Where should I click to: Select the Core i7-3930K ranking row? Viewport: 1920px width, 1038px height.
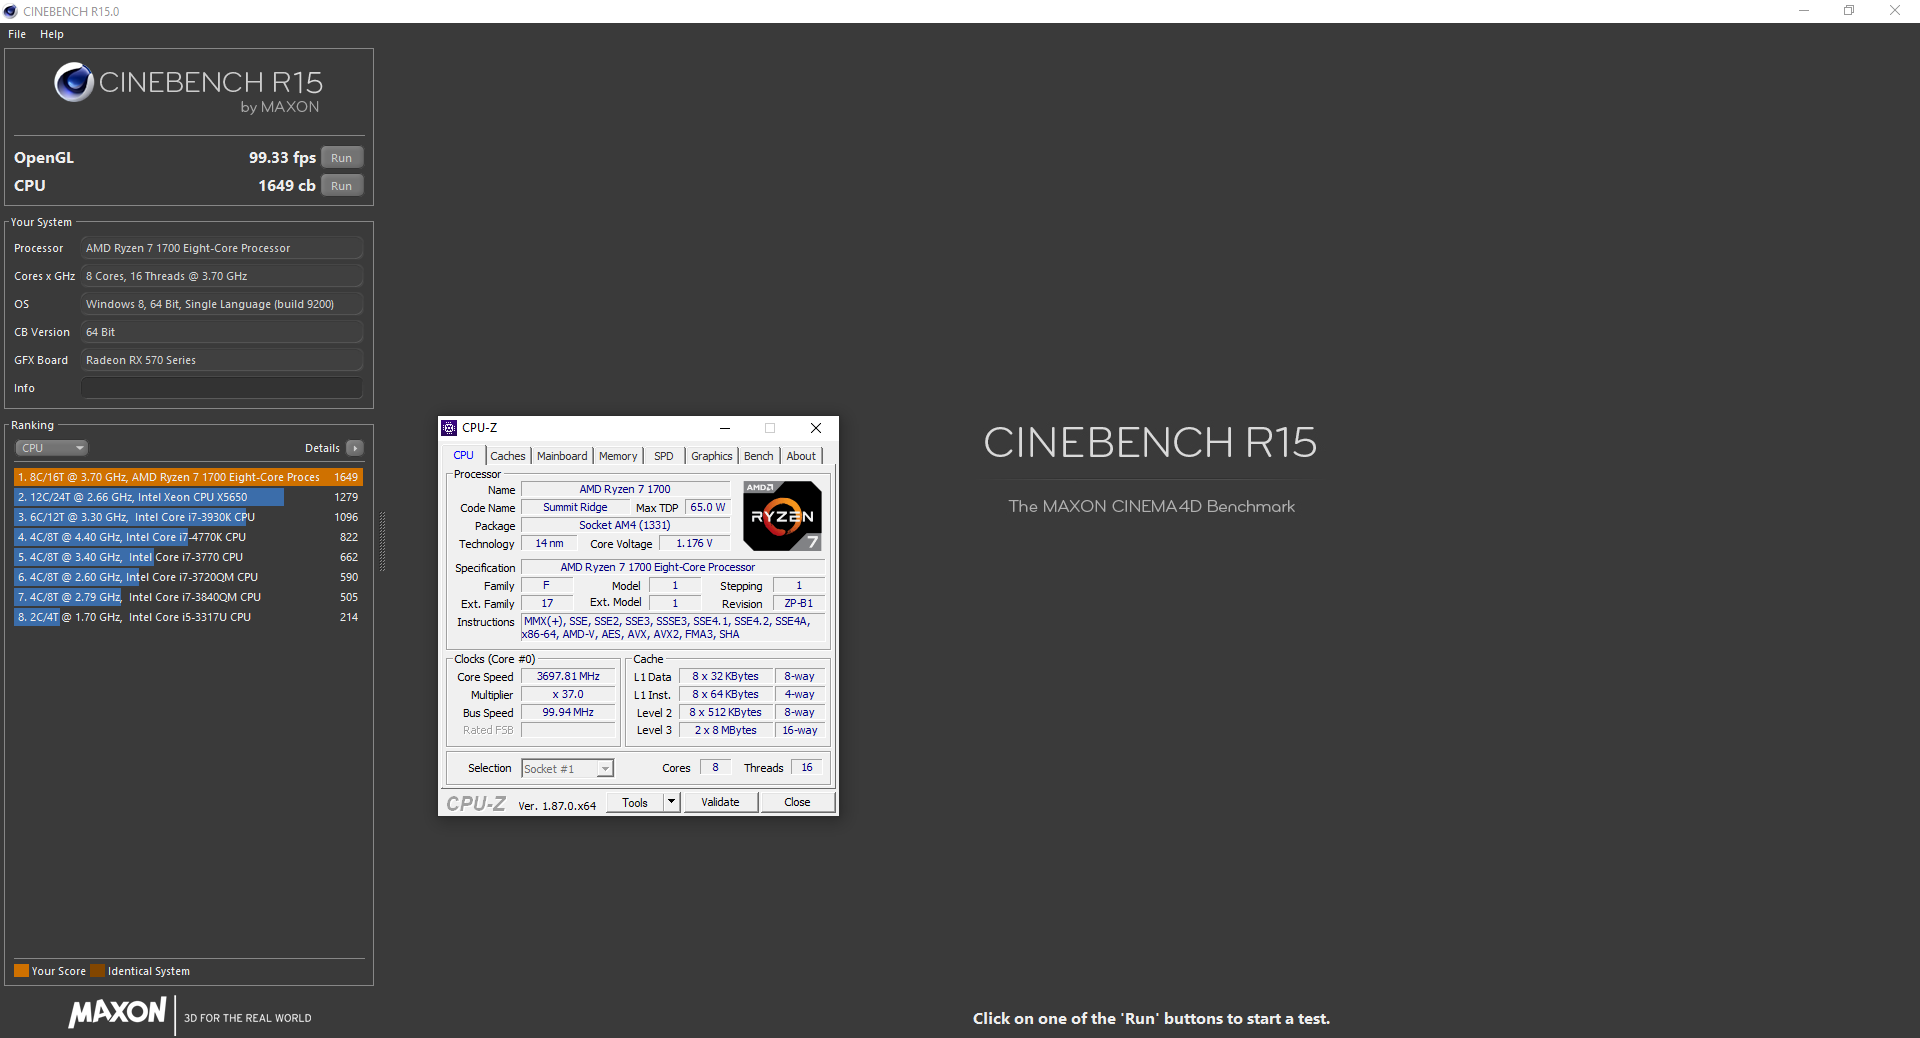(x=188, y=517)
